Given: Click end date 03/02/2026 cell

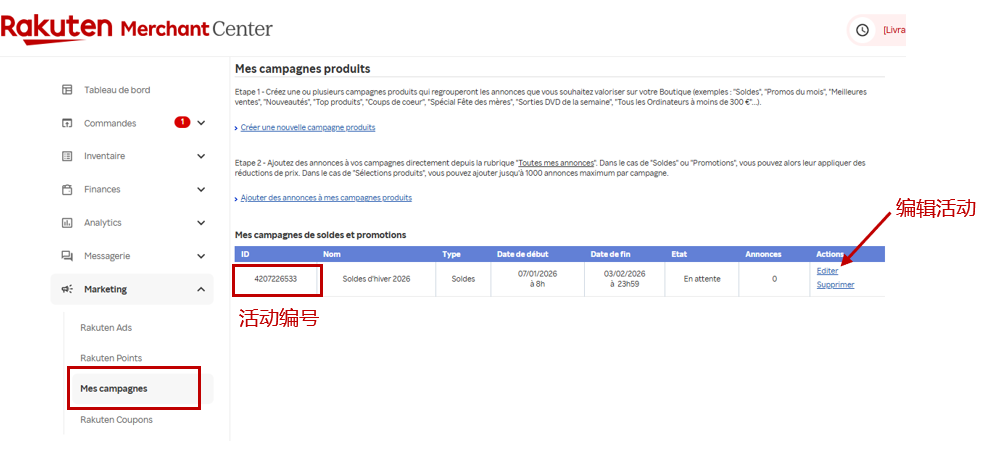Looking at the screenshot, I should tap(624, 279).
